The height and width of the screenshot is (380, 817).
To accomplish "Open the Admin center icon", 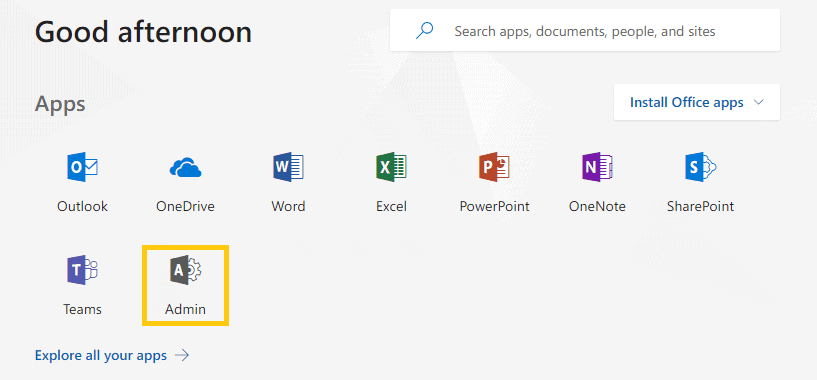I will [x=185, y=271].
